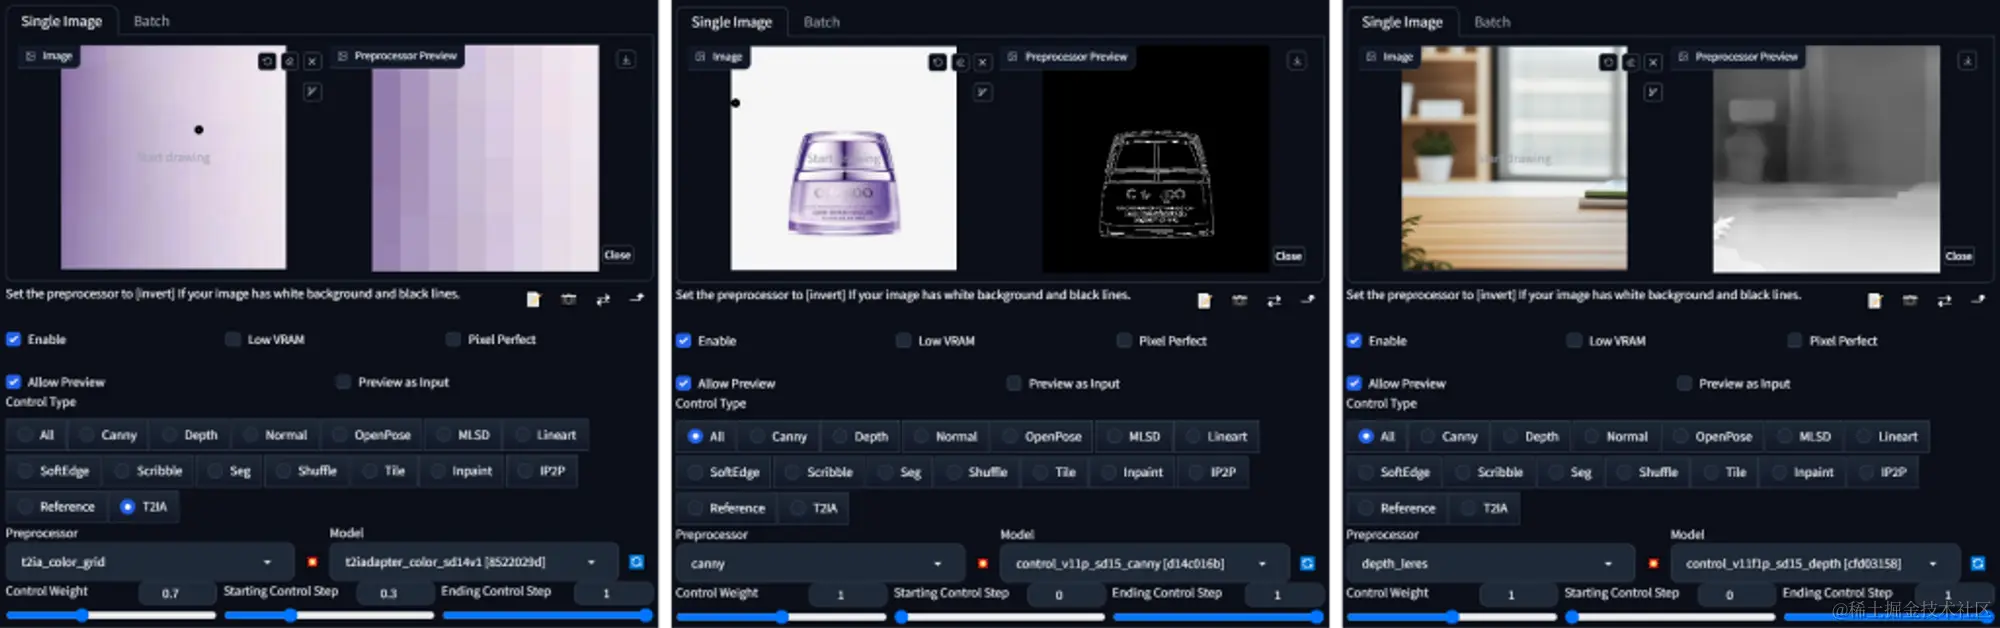Run the t2ia_color_grid preprocessor explosion icon
The image size is (2000, 628).
click(312, 562)
